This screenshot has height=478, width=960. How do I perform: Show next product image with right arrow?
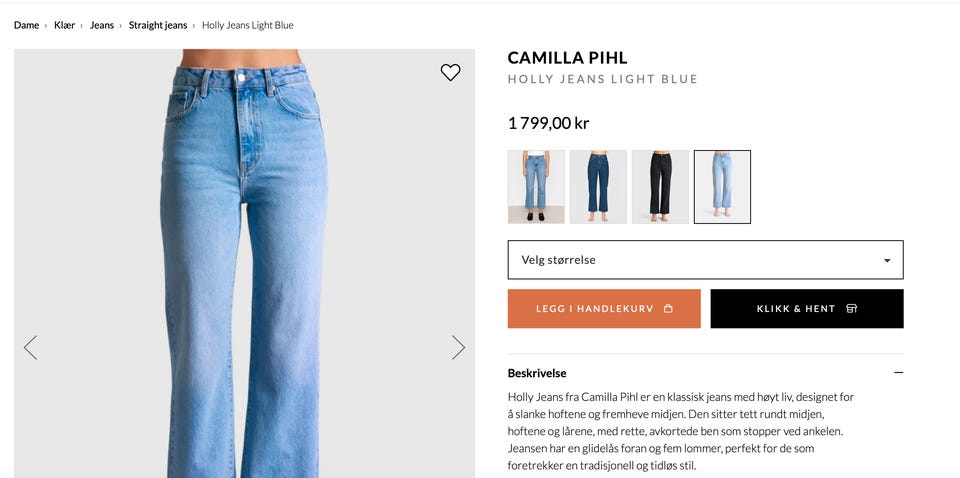click(x=458, y=347)
